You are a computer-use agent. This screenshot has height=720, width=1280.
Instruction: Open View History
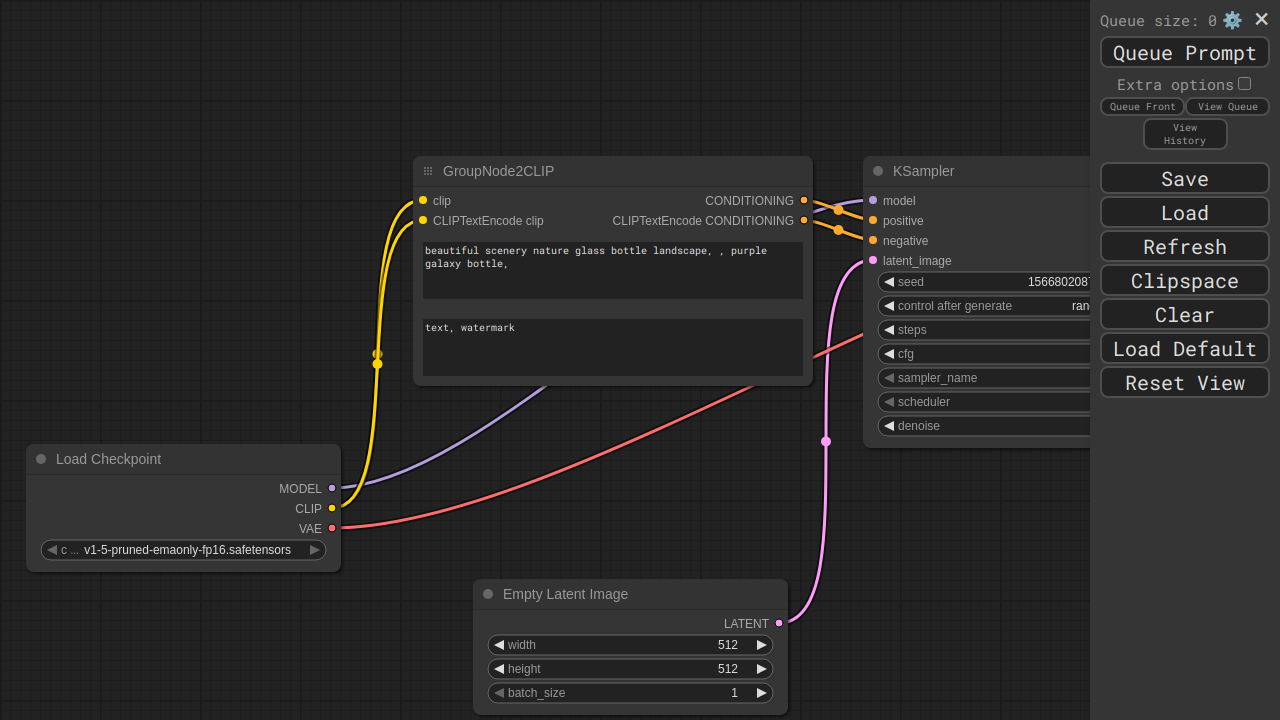point(1185,134)
